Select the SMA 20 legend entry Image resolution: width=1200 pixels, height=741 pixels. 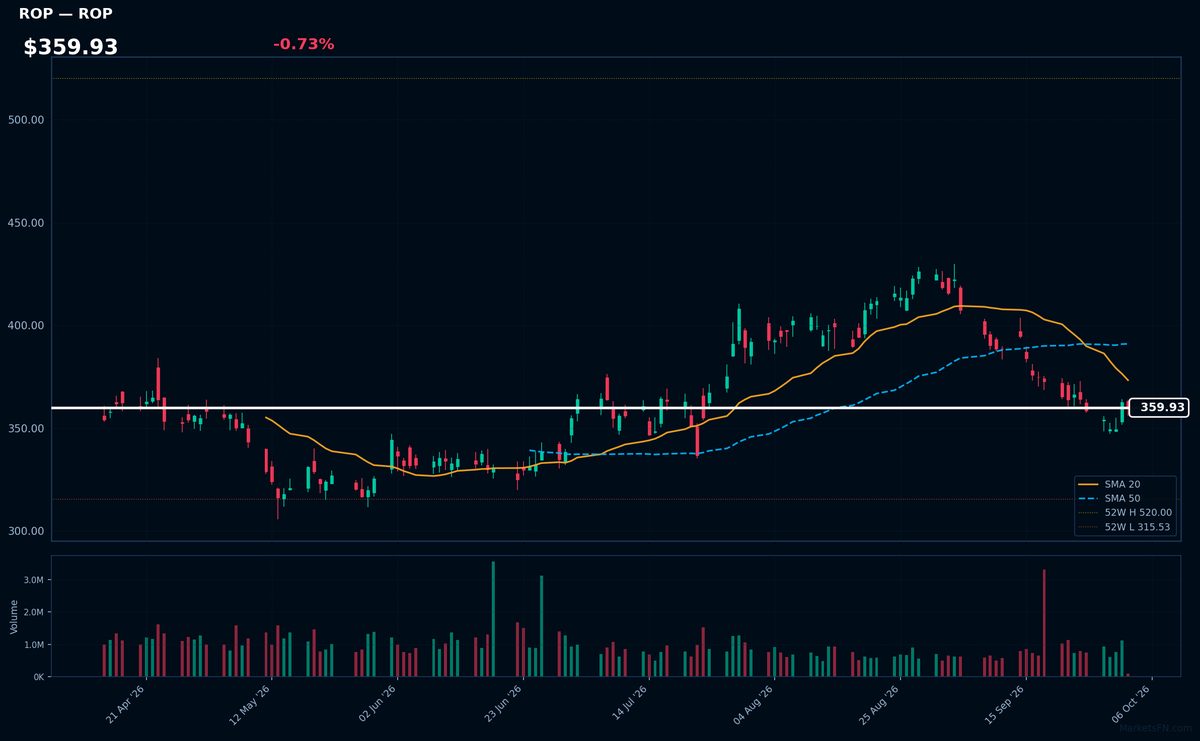point(1122,484)
